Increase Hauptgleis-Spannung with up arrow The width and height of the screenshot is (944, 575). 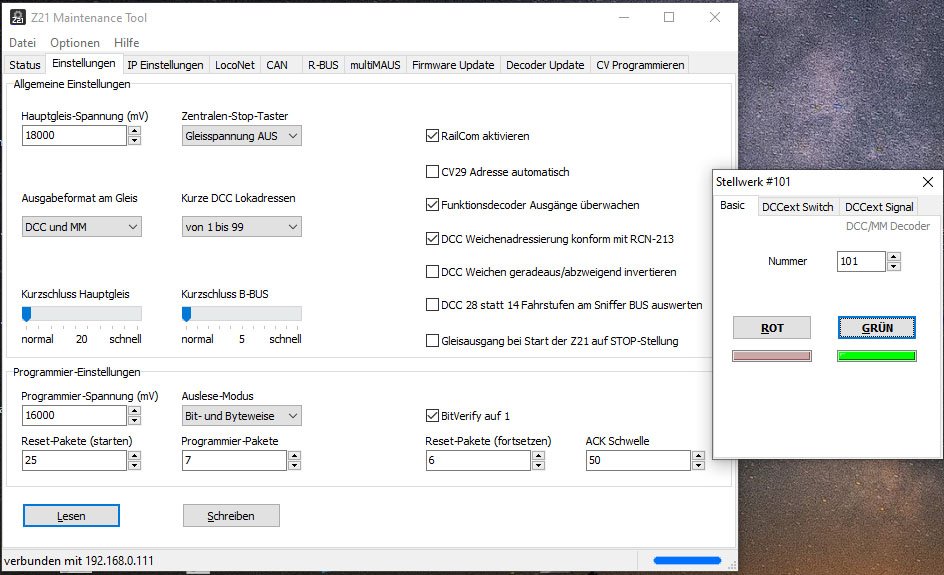[135, 131]
